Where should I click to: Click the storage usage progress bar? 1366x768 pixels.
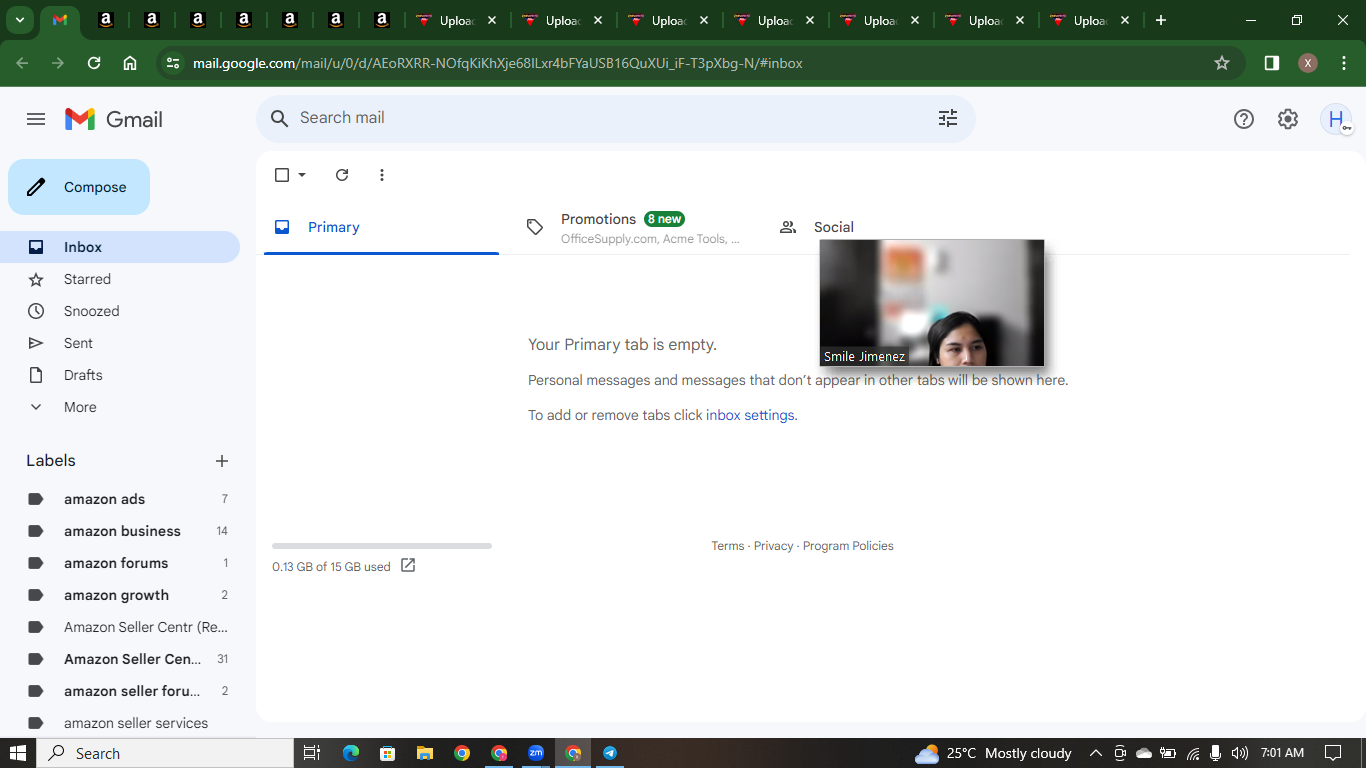coord(382,546)
